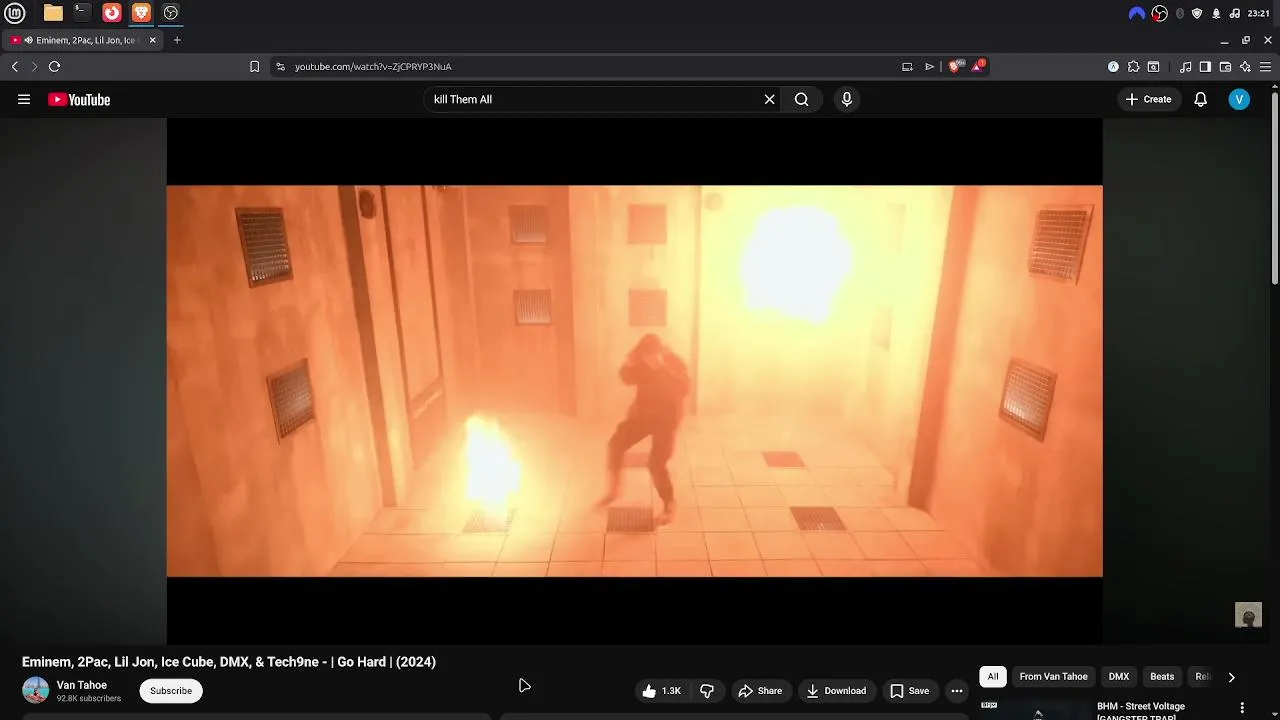This screenshot has height=720, width=1280.
Task: Open the YouTube guide hamburger menu
Action: (24, 99)
